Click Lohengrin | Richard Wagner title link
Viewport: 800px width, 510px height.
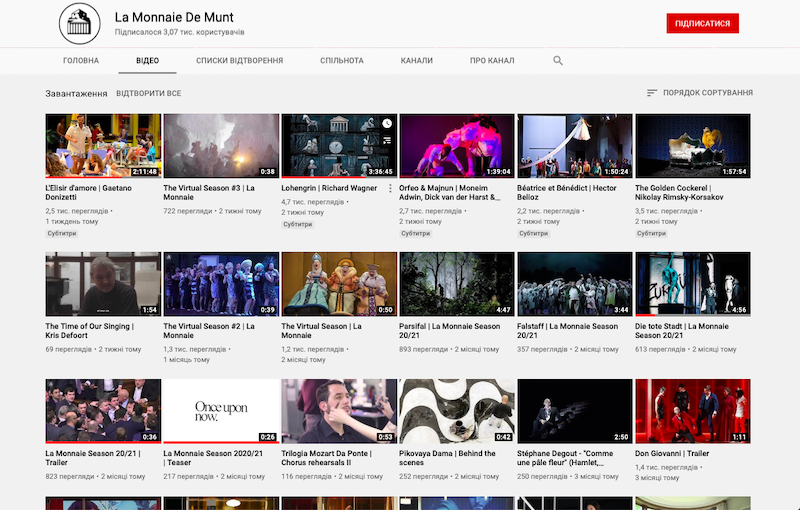[329, 188]
